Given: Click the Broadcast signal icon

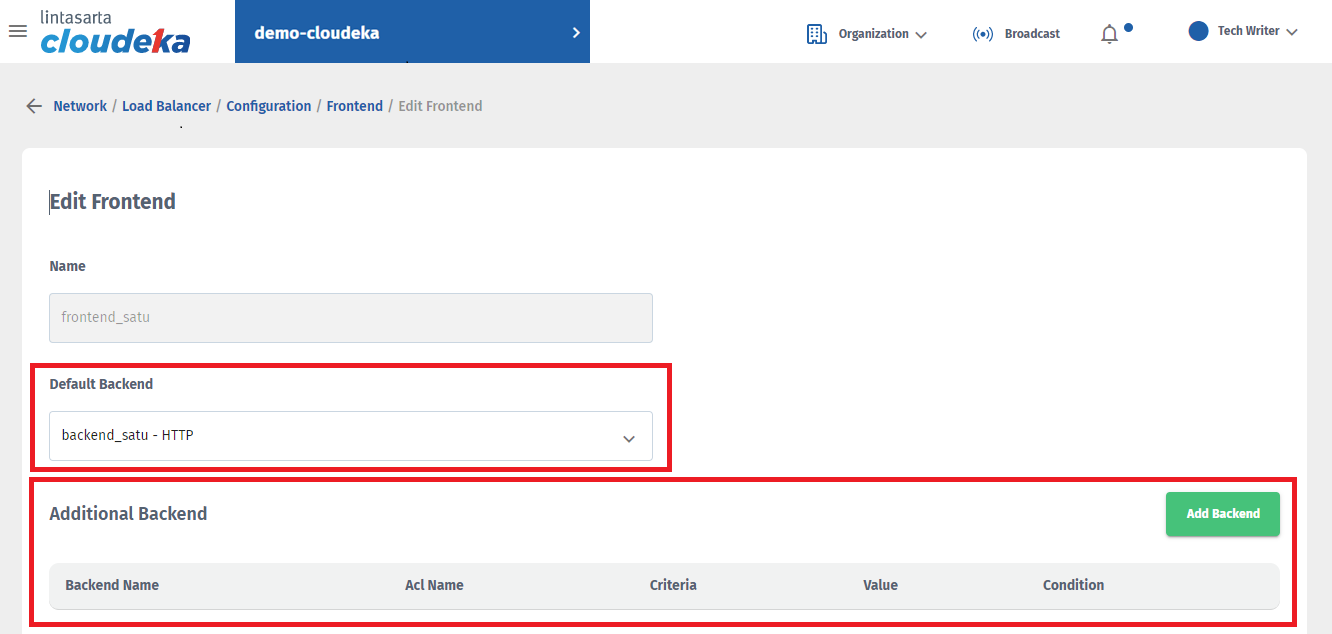Looking at the screenshot, I should pyautogui.click(x=983, y=34).
